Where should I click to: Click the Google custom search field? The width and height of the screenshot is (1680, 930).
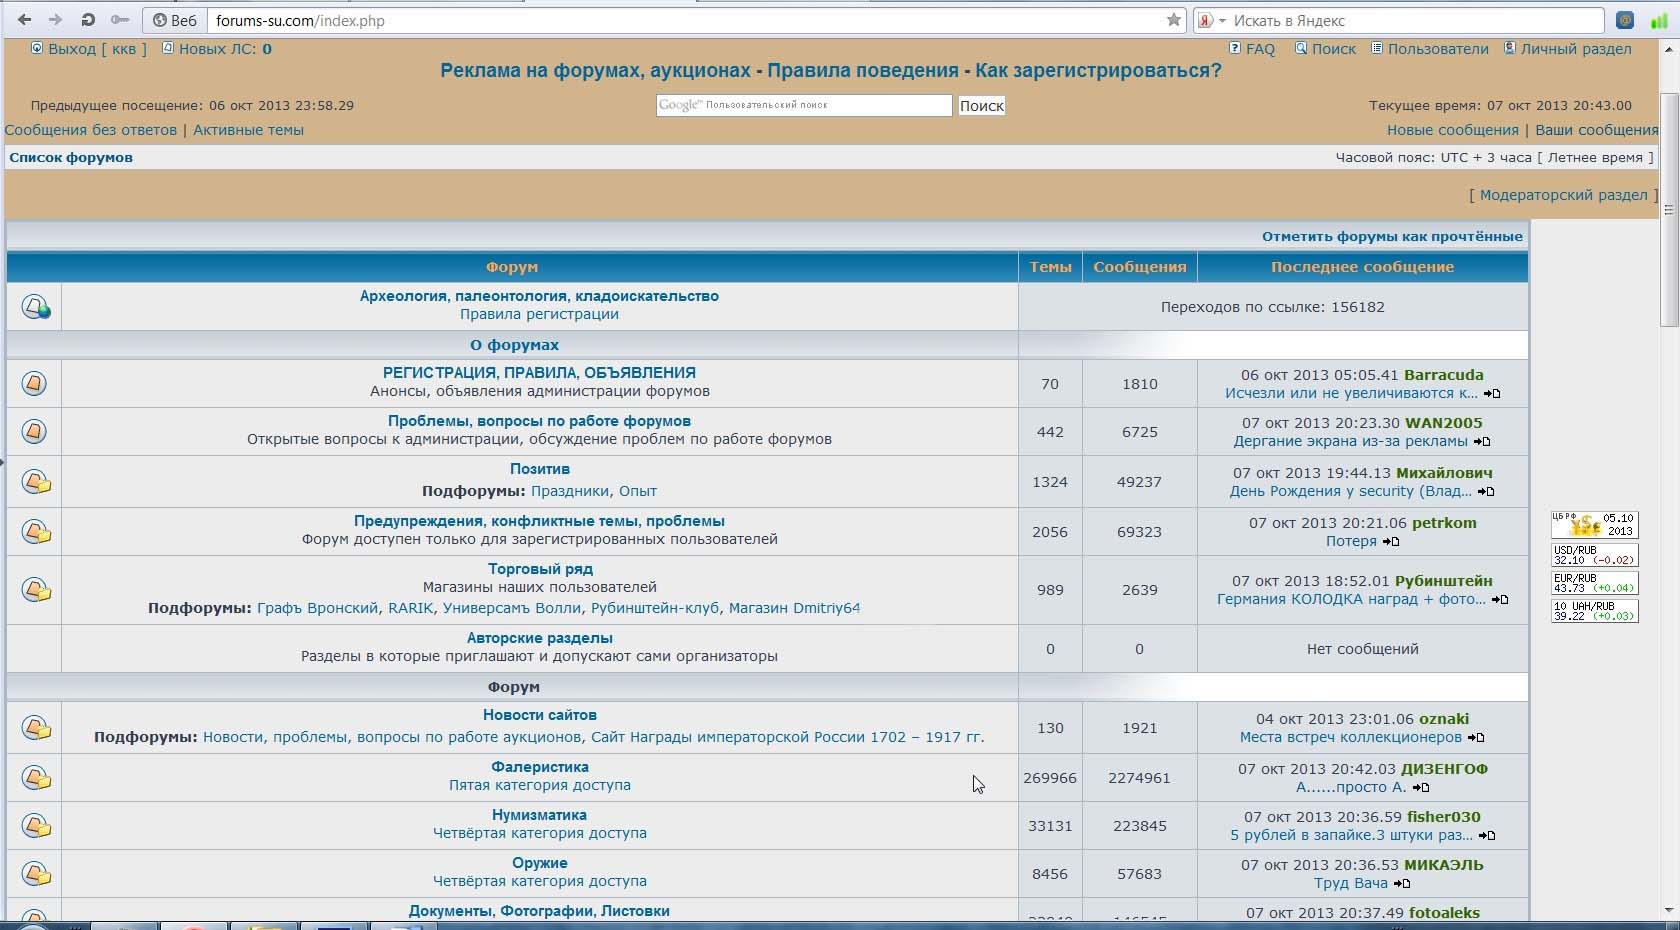point(803,105)
